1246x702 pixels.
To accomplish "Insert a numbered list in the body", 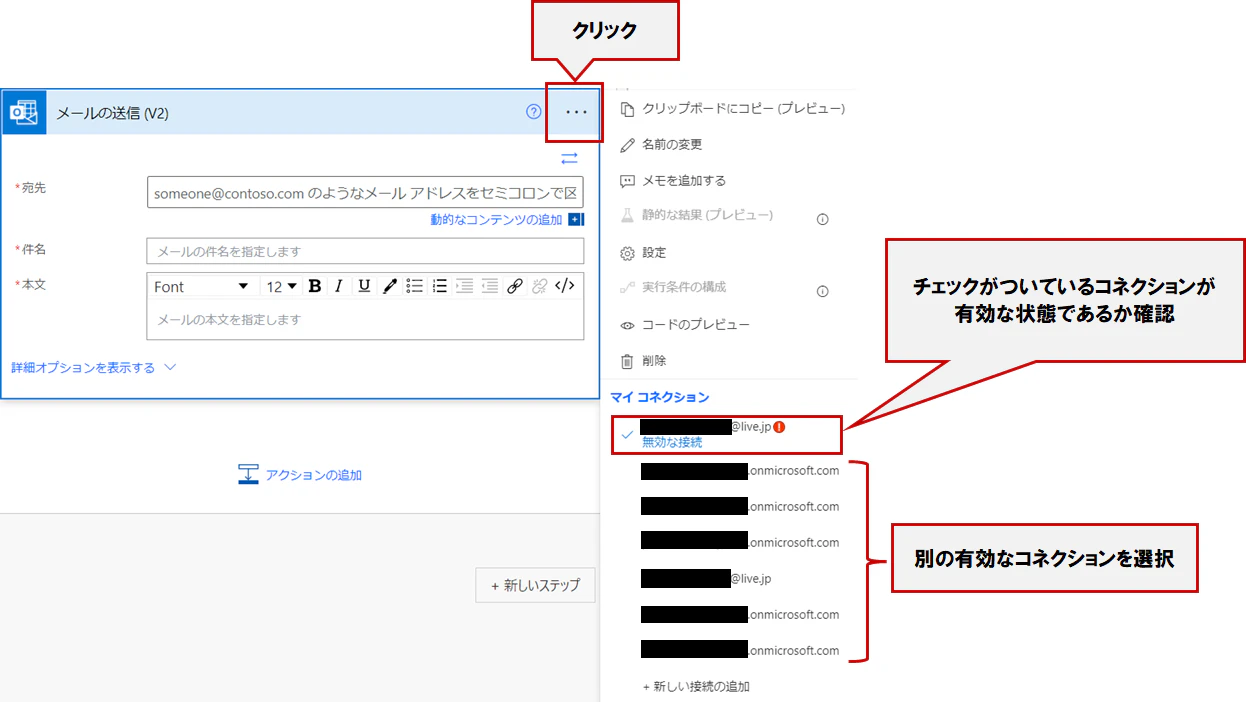I will click(439, 286).
